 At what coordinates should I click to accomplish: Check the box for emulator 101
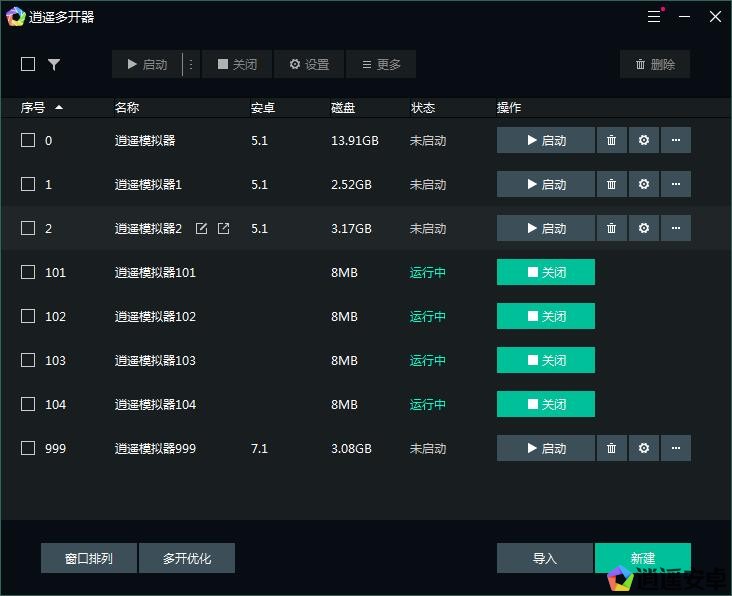tap(28, 272)
